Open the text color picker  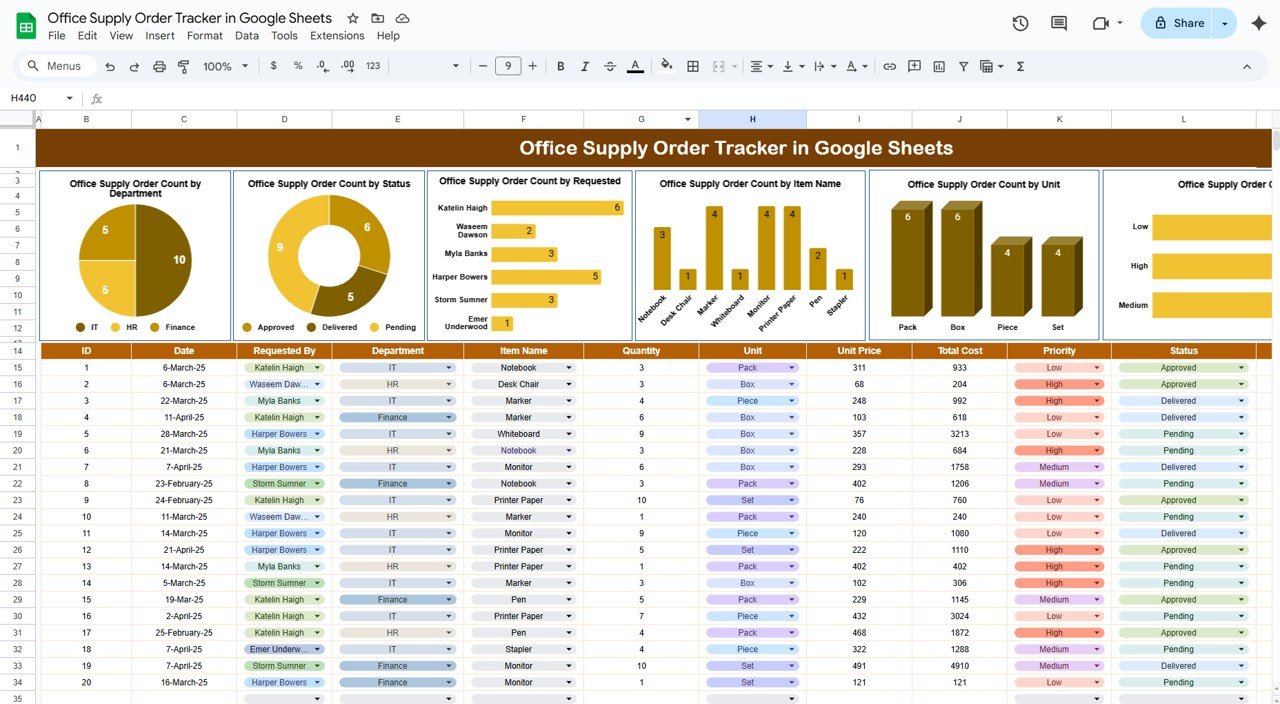635,66
